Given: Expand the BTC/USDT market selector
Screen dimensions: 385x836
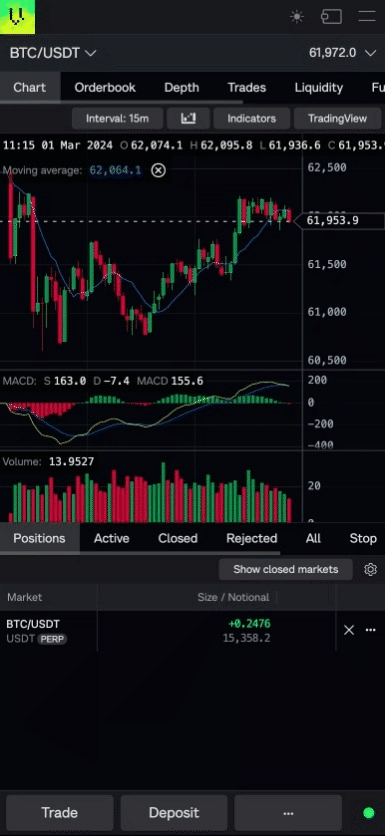Looking at the screenshot, I should pos(53,53).
